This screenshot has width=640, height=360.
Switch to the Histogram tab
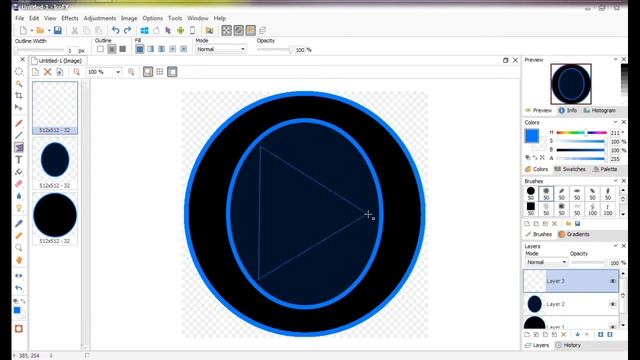point(599,111)
